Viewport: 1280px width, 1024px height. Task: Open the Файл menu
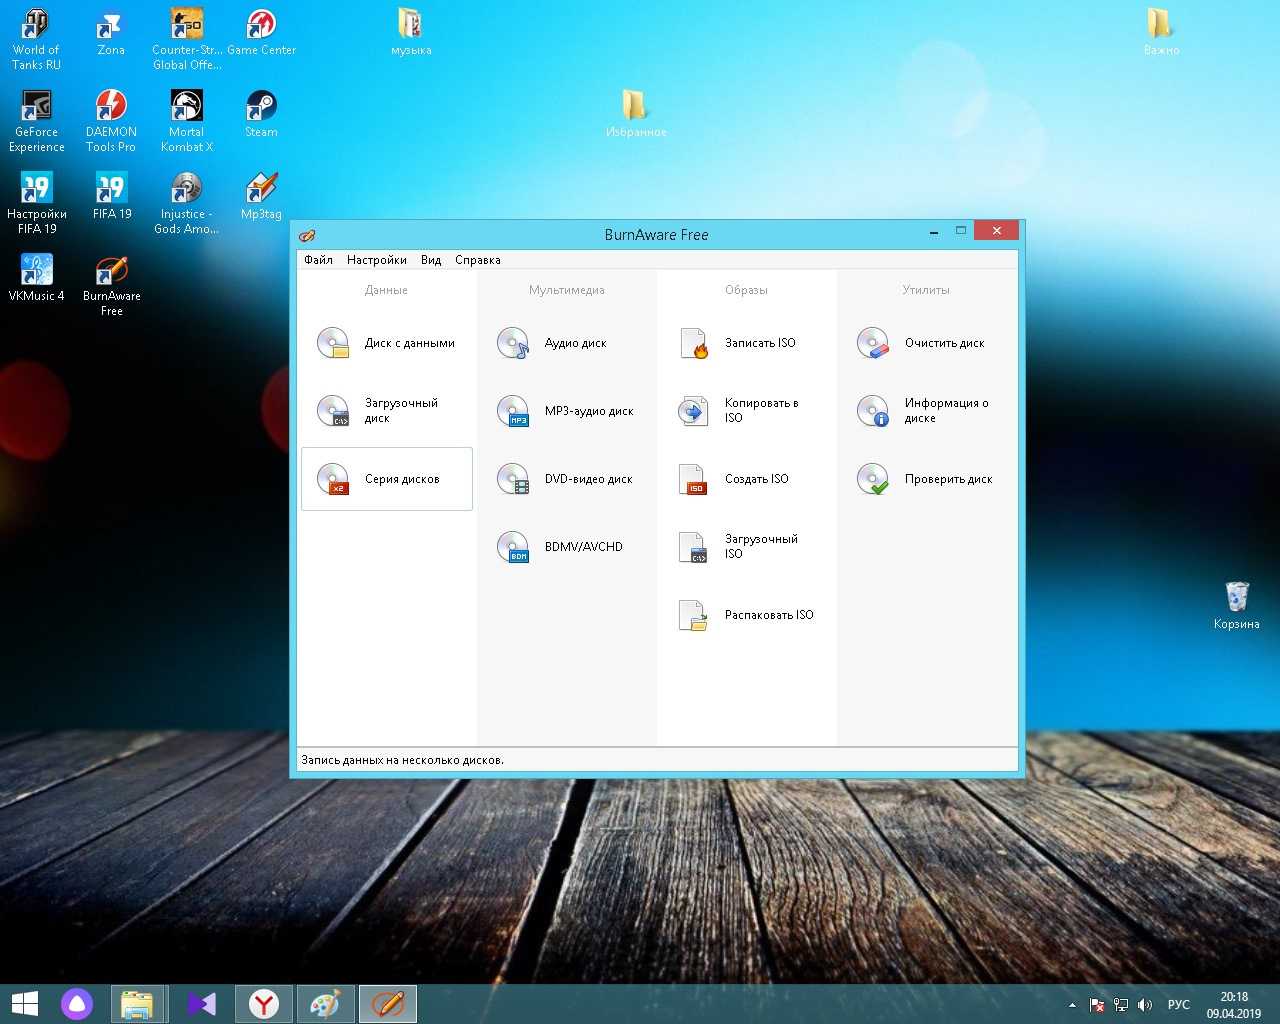(x=318, y=260)
